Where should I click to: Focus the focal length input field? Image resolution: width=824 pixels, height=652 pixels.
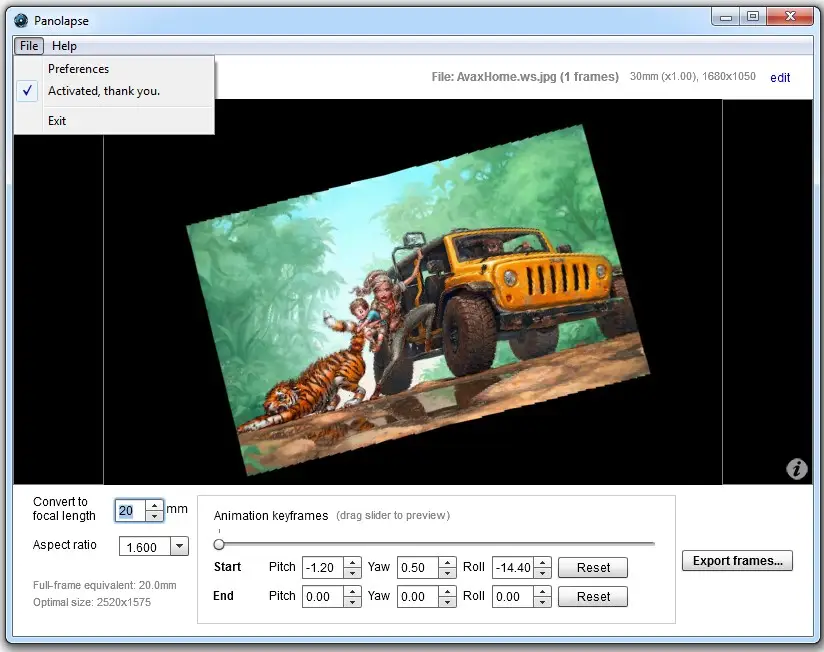coord(130,510)
